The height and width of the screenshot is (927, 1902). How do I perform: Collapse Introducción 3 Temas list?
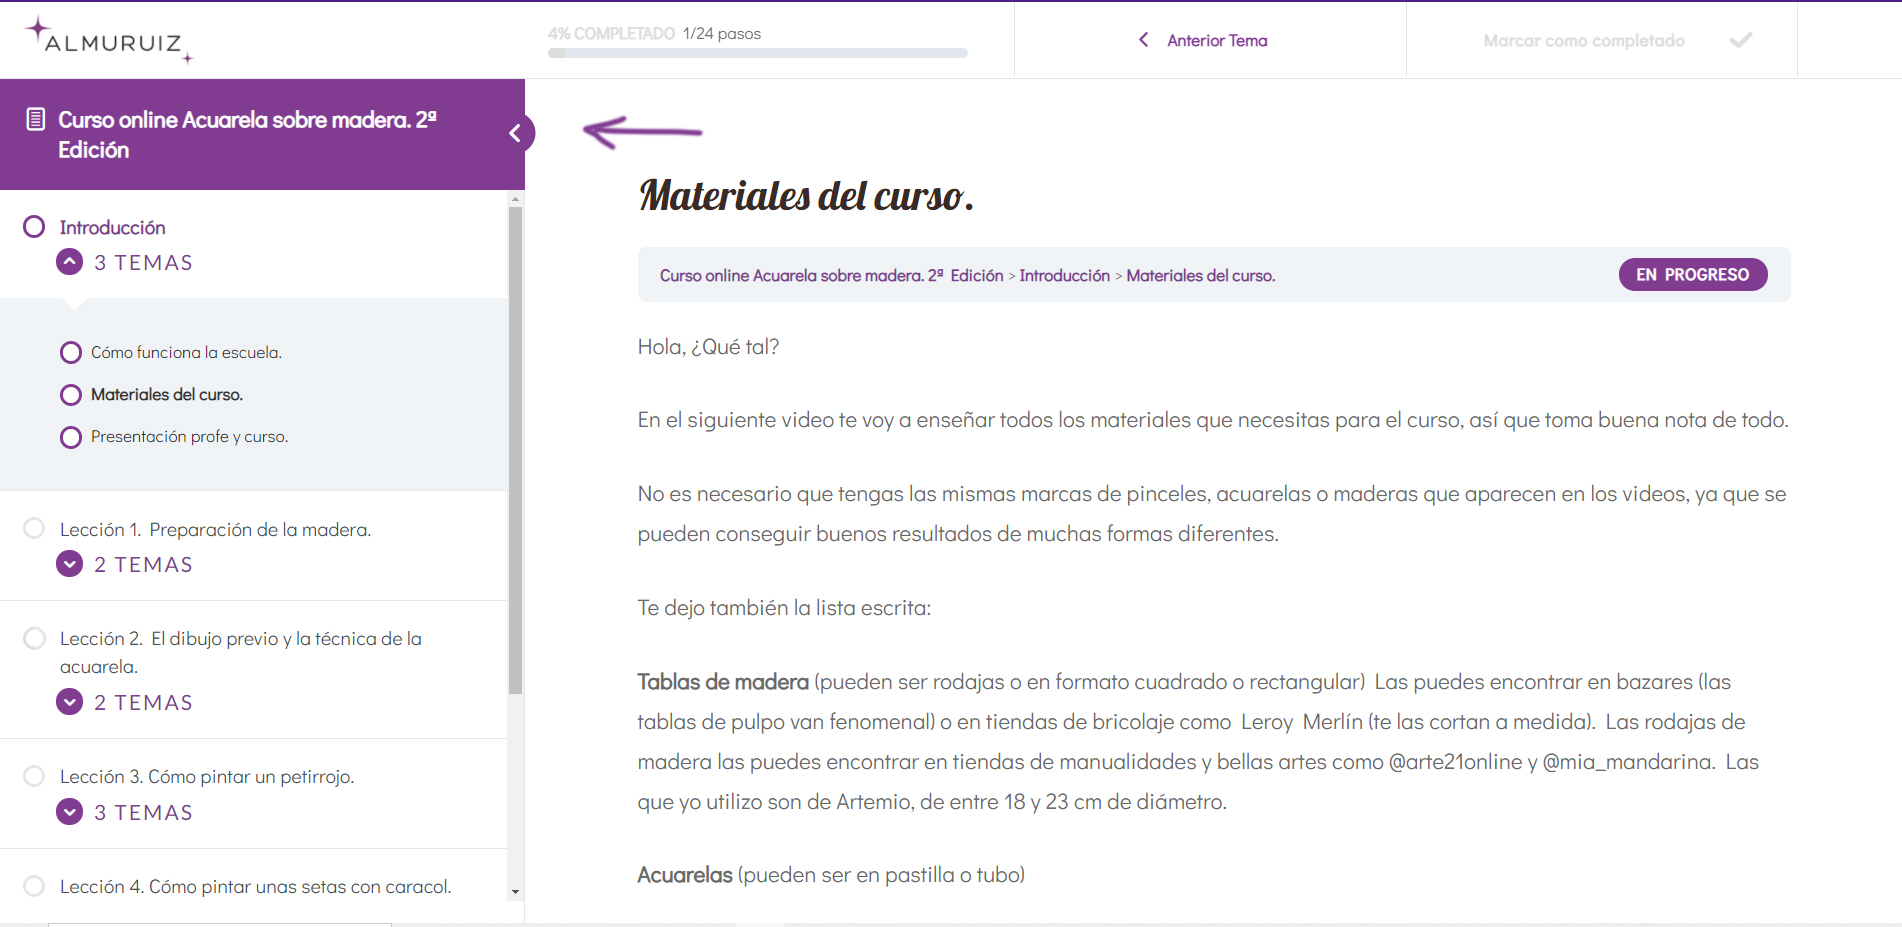coord(70,262)
